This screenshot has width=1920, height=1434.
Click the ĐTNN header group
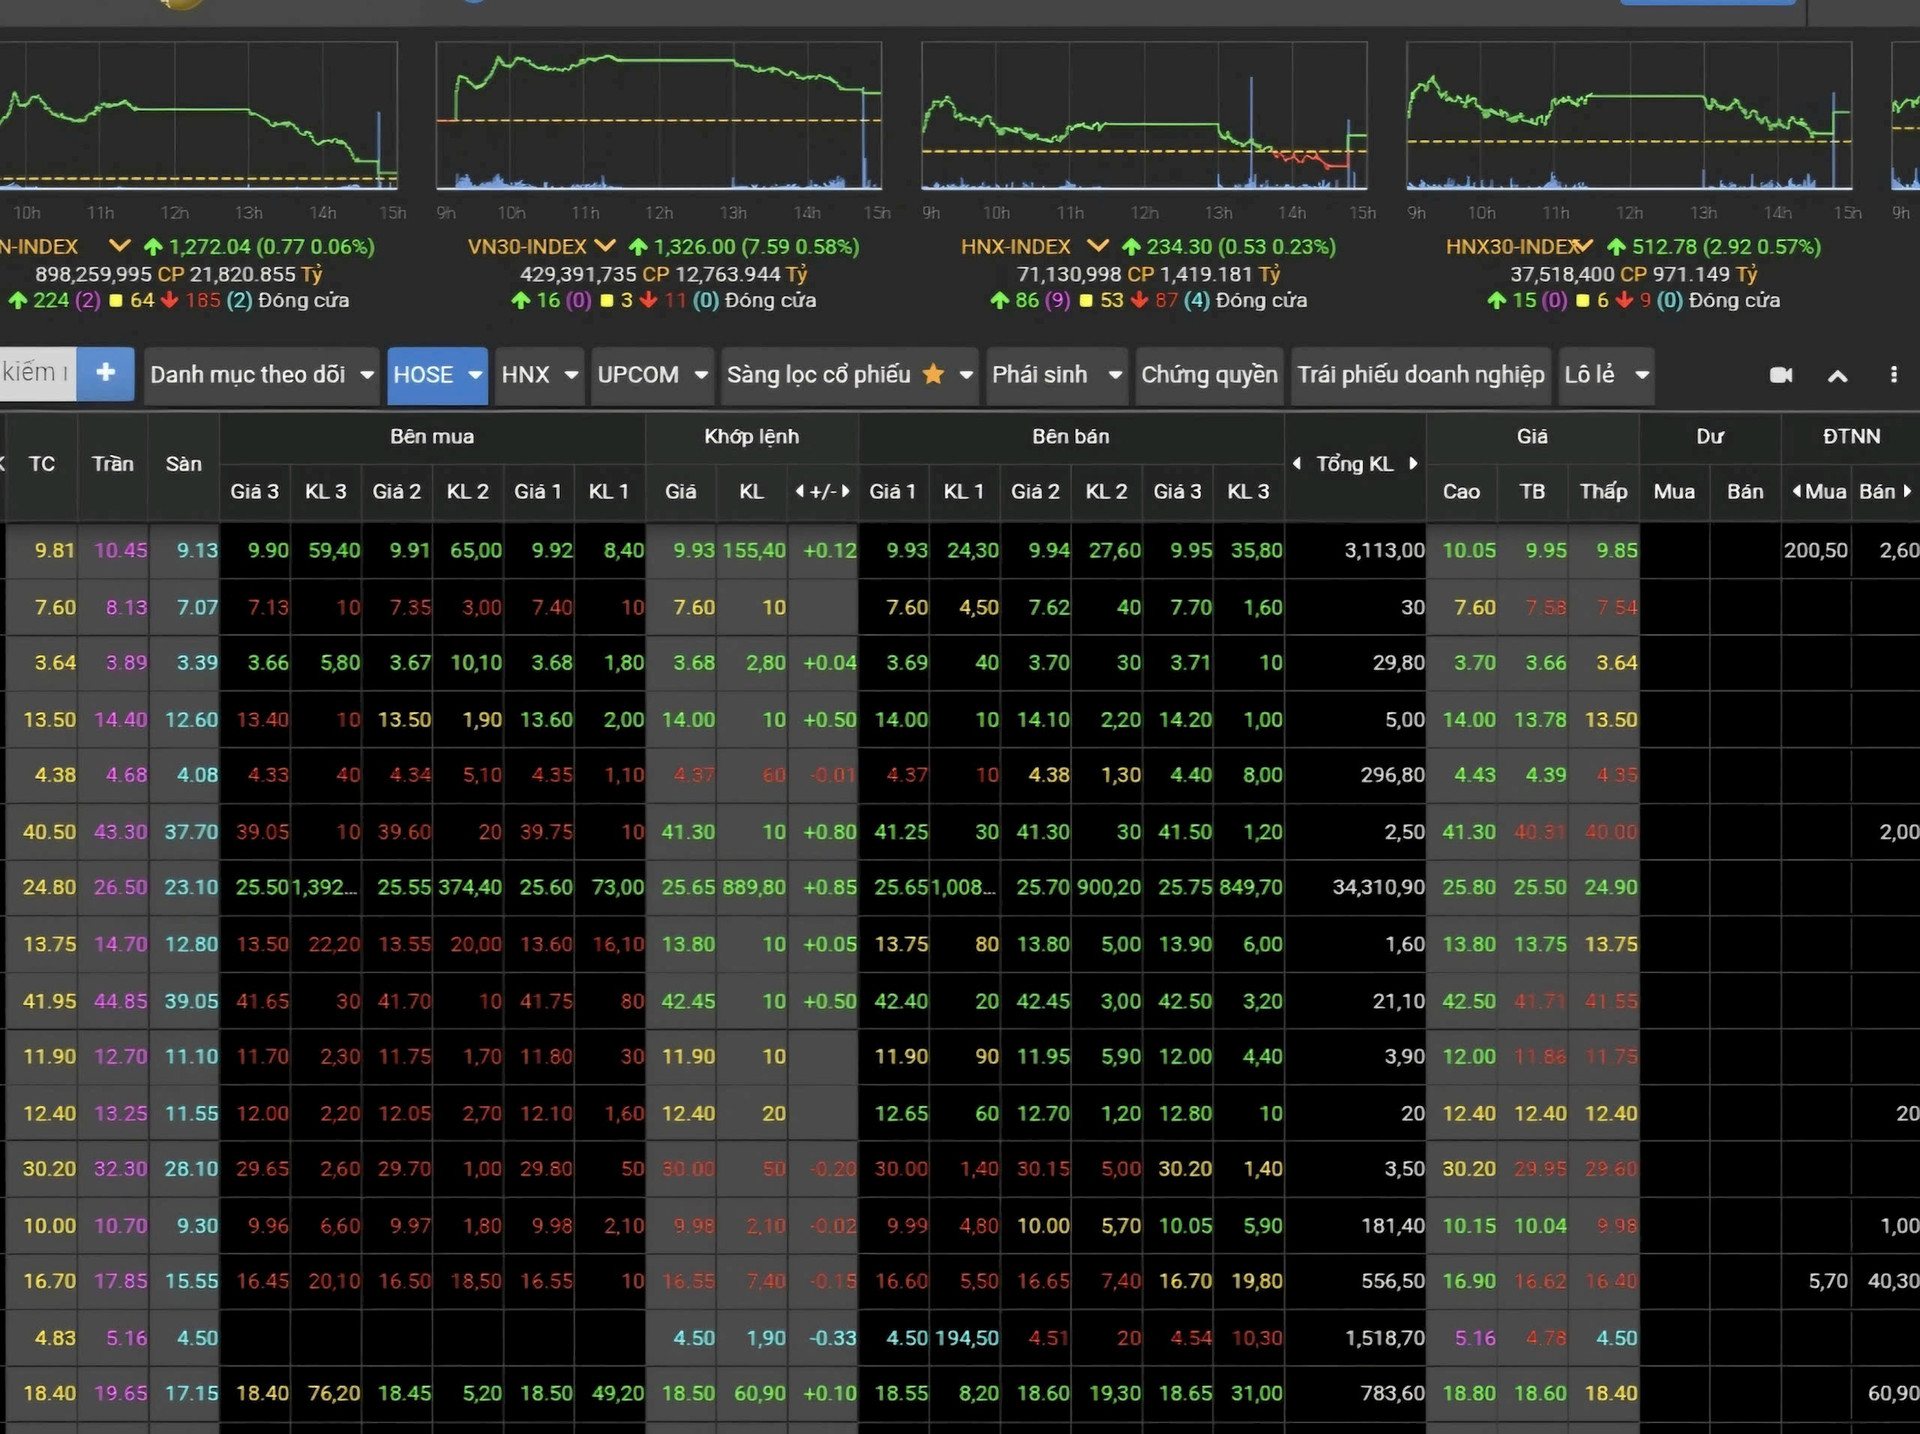[x=1851, y=437]
